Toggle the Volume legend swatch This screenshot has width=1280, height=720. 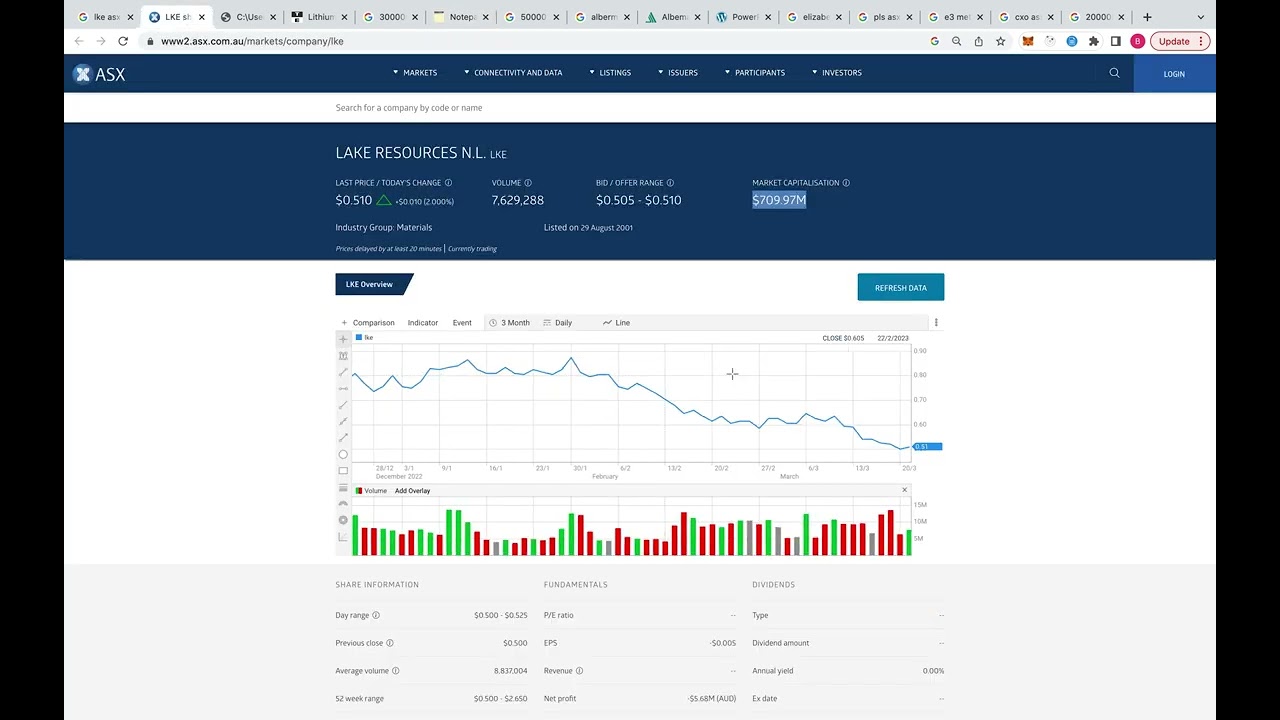click(359, 491)
